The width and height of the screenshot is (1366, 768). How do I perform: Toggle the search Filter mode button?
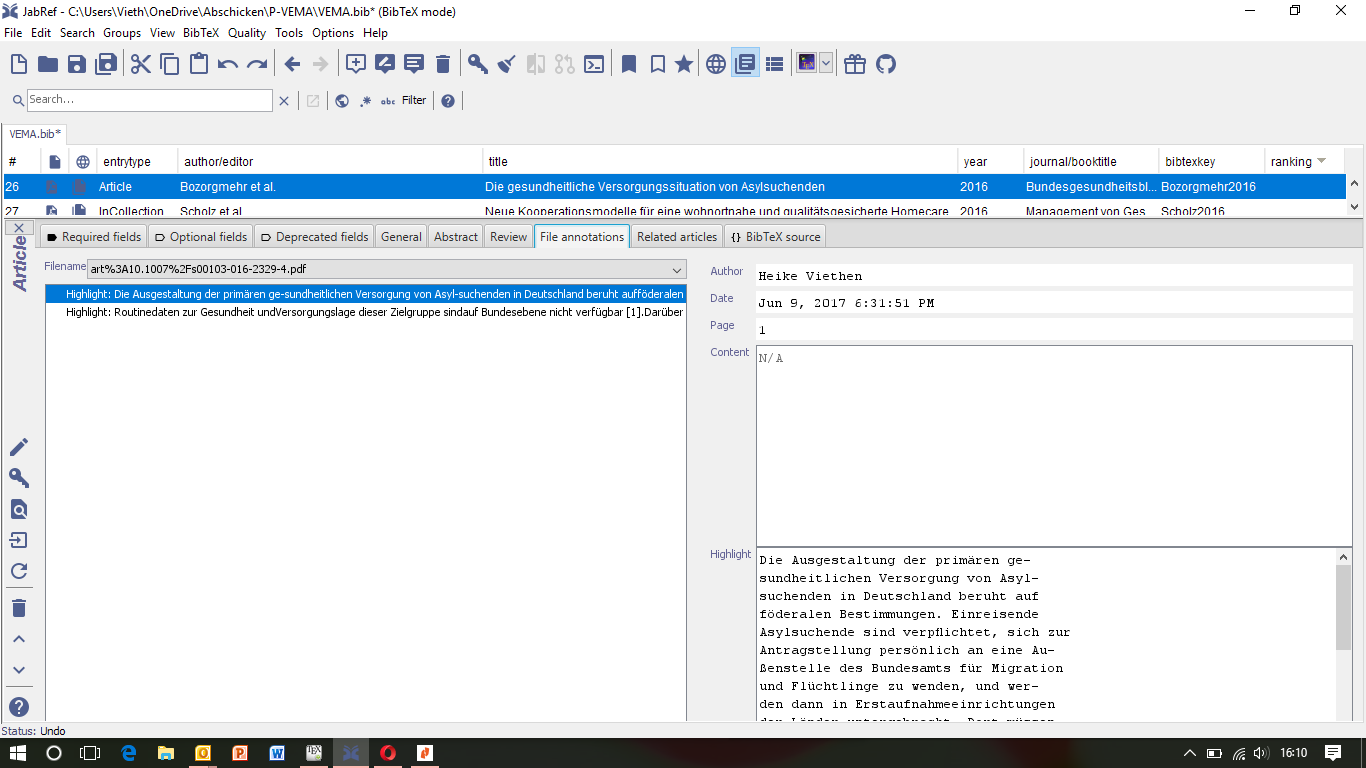(x=414, y=100)
